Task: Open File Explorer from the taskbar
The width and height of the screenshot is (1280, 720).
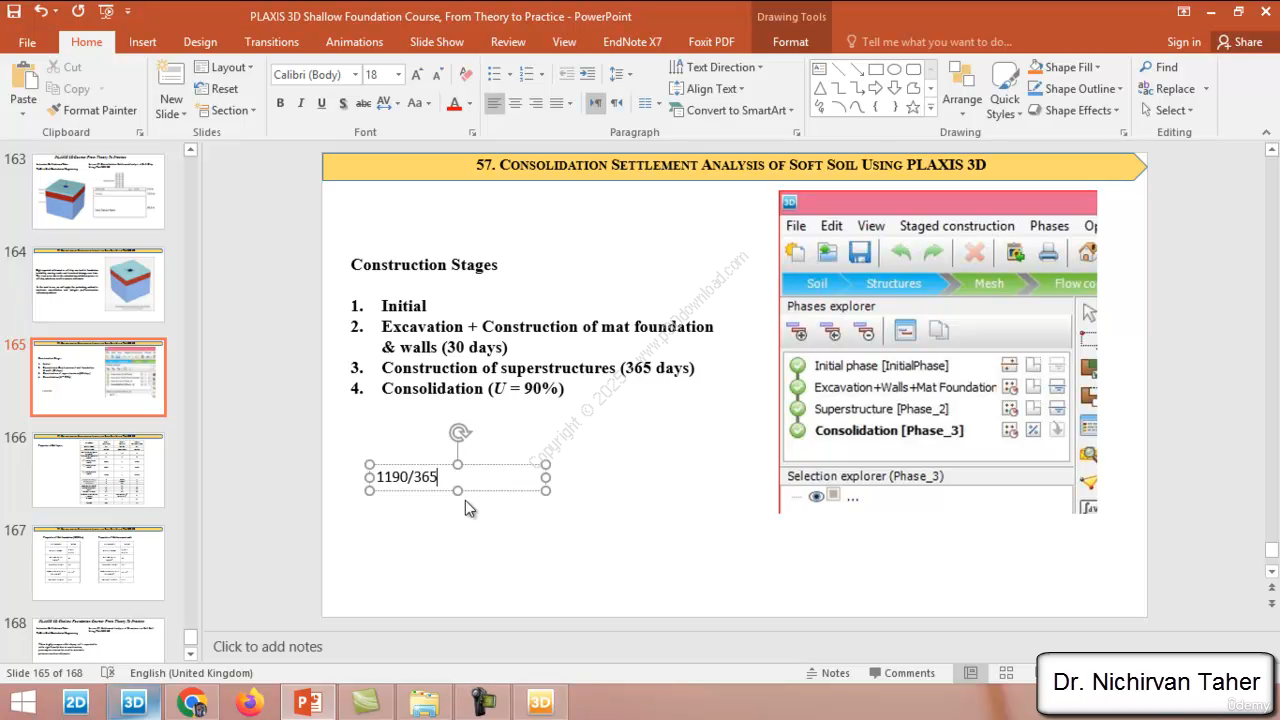Action: 424,702
